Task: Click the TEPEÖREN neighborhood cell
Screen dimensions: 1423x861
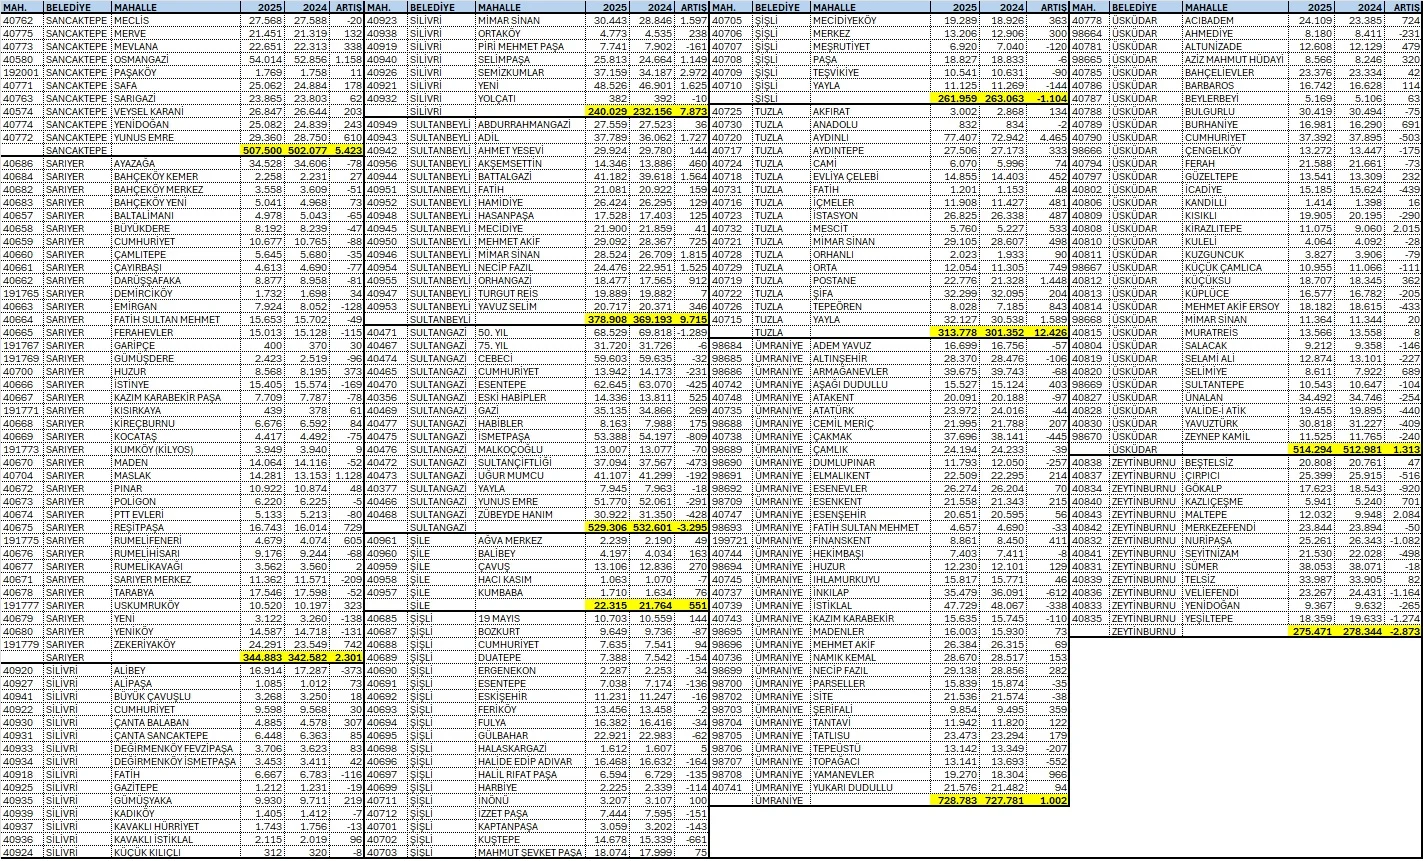Action: pos(838,306)
